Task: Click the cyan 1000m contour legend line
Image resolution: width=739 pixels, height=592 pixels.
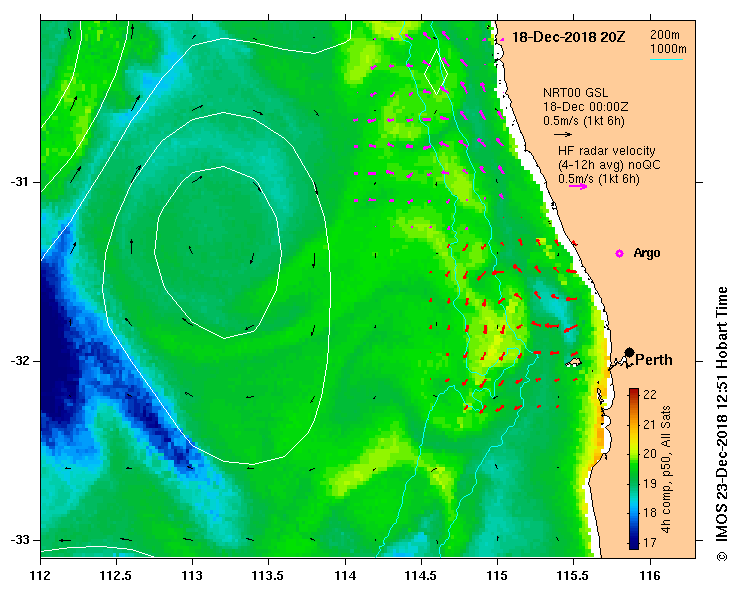Action: (666, 59)
